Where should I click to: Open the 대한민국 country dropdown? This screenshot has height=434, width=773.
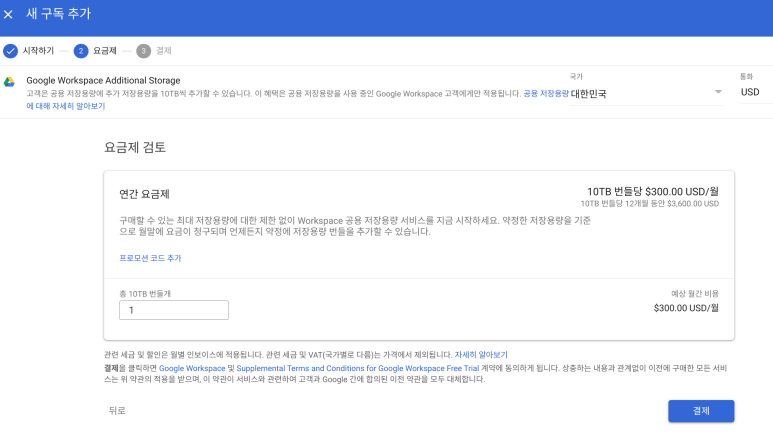pos(647,93)
